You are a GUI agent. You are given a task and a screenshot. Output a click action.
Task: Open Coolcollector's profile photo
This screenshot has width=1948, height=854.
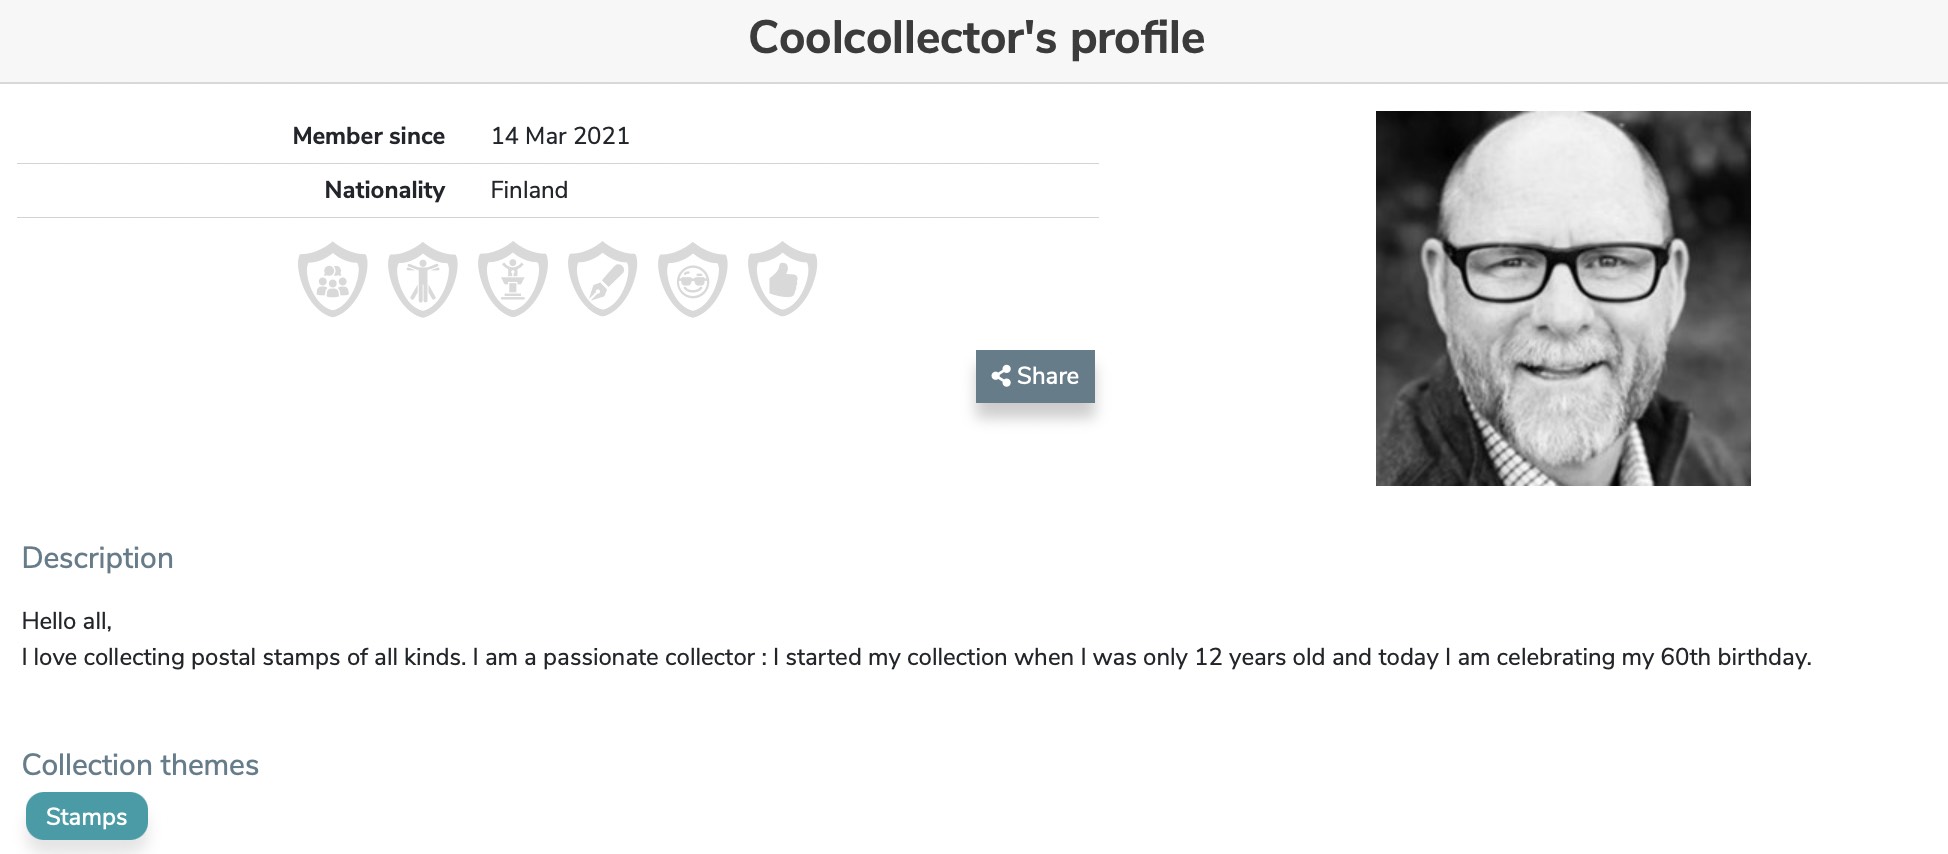1563,298
